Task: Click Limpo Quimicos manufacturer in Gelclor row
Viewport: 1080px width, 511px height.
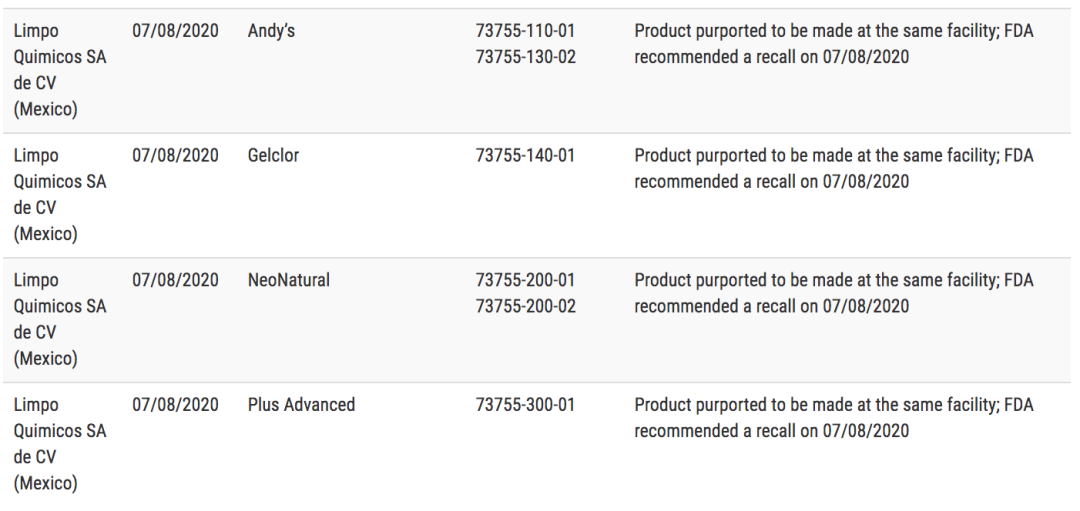Action: pos(60,195)
